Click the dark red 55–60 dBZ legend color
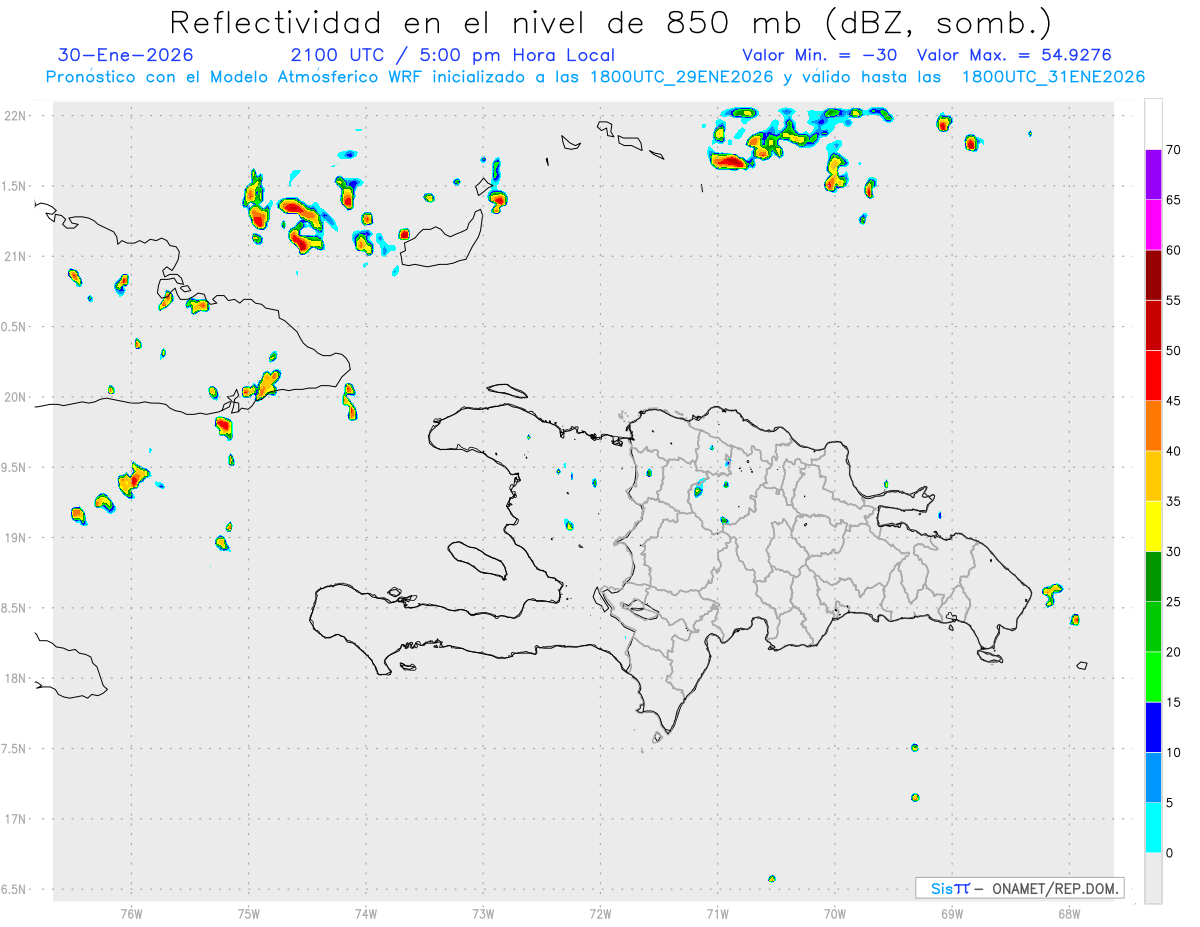This screenshot has width=1200, height=927. coord(1153,275)
